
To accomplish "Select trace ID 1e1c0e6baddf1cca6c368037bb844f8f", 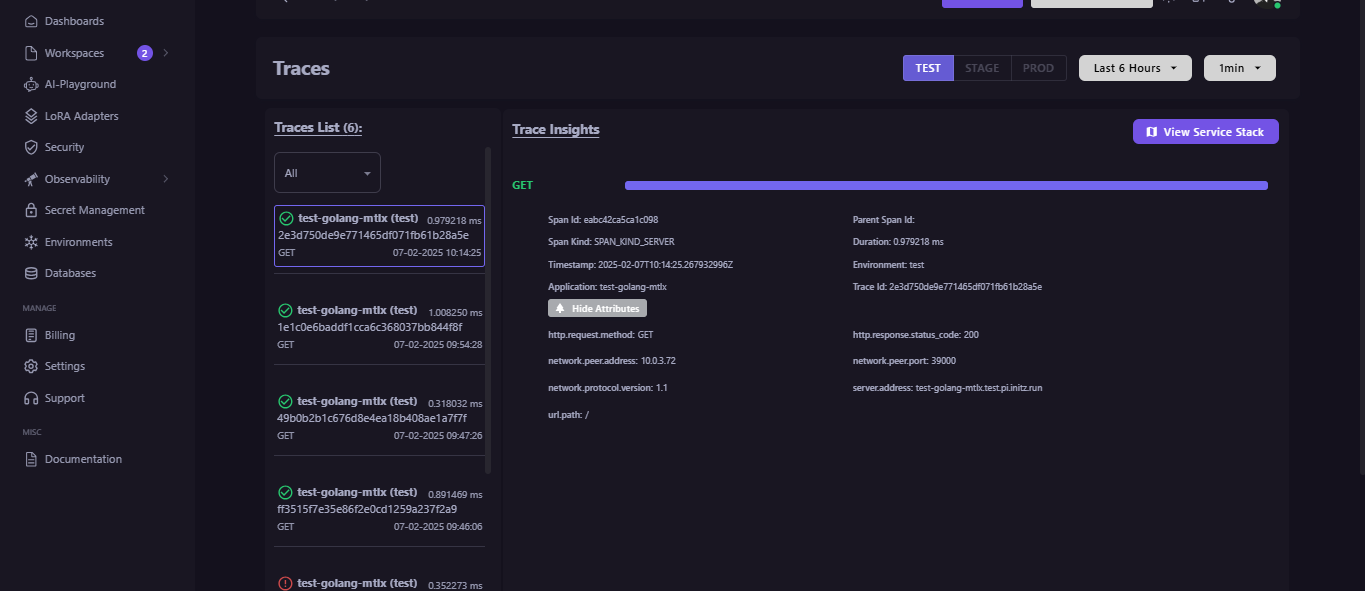I will (x=370, y=327).
